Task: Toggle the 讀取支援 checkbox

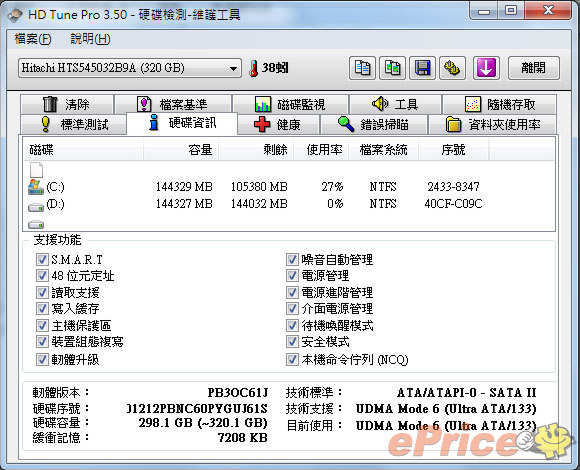Action: [x=42, y=293]
